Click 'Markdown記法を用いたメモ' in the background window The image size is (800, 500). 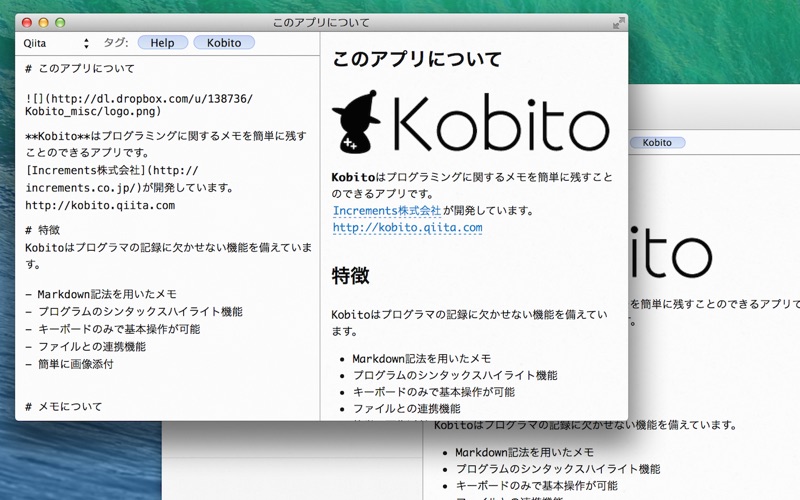point(524,453)
